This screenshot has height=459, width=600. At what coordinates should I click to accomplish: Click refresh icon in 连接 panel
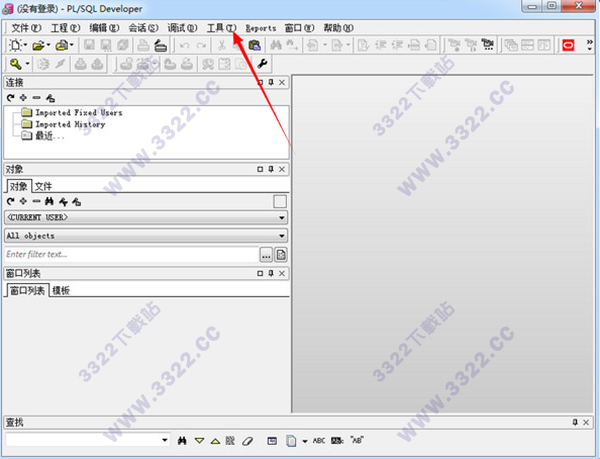(x=11, y=98)
